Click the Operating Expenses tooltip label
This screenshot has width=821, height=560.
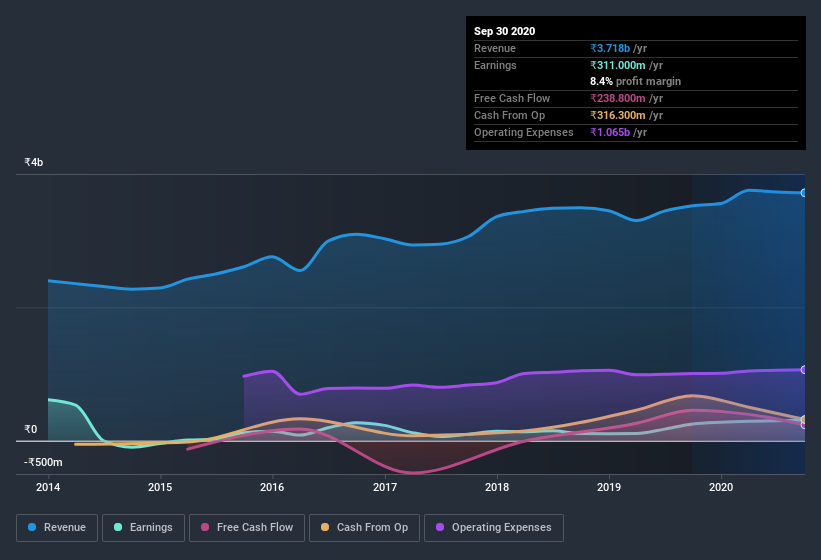pyautogui.click(x=524, y=132)
